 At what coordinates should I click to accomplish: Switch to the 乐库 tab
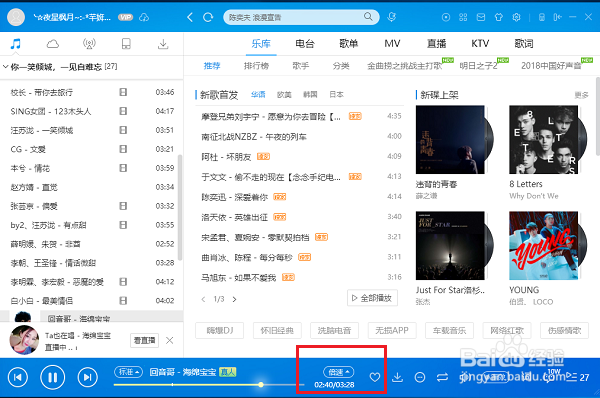pos(261,44)
